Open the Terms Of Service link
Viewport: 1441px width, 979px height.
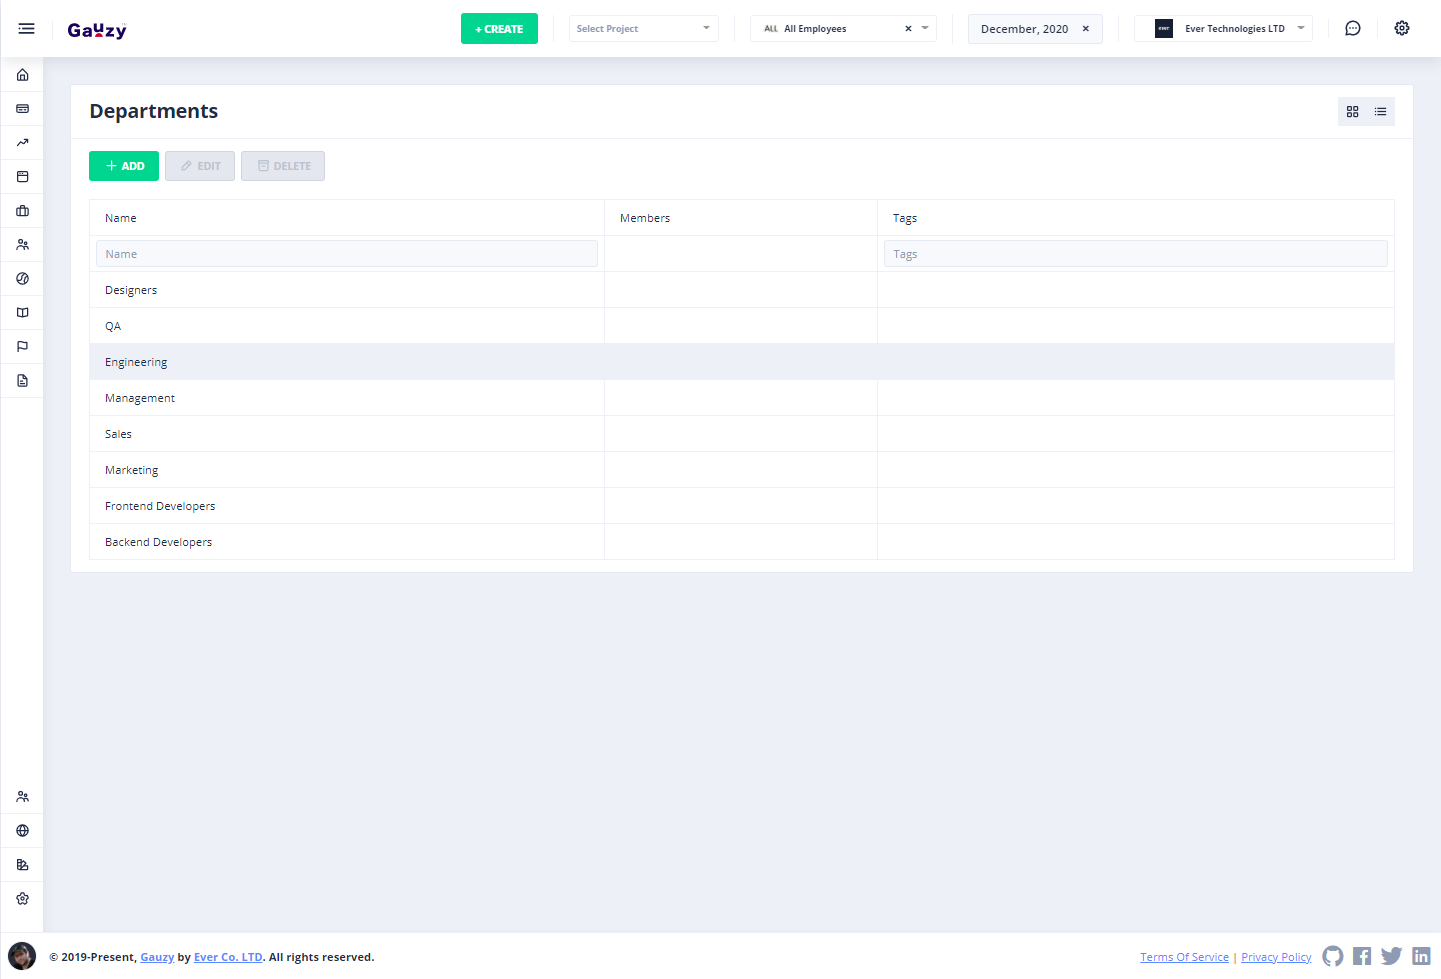point(1184,957)
